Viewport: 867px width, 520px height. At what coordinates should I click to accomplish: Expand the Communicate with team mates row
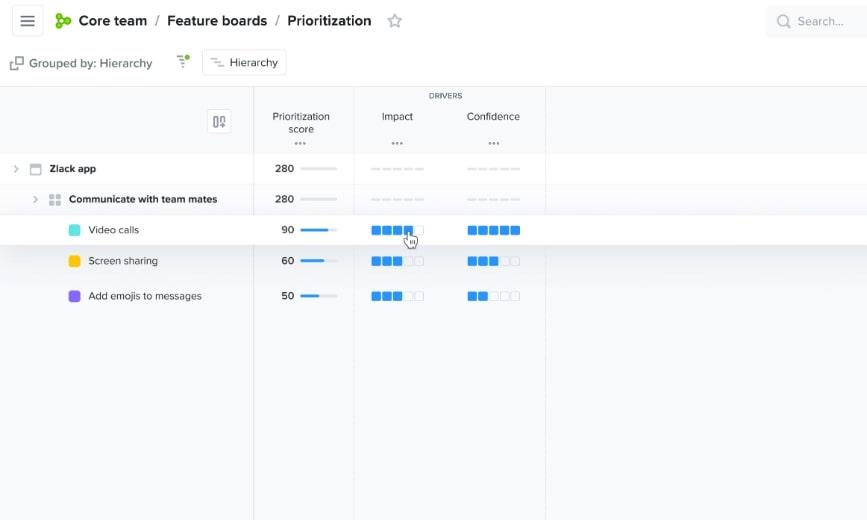[35, 200]
